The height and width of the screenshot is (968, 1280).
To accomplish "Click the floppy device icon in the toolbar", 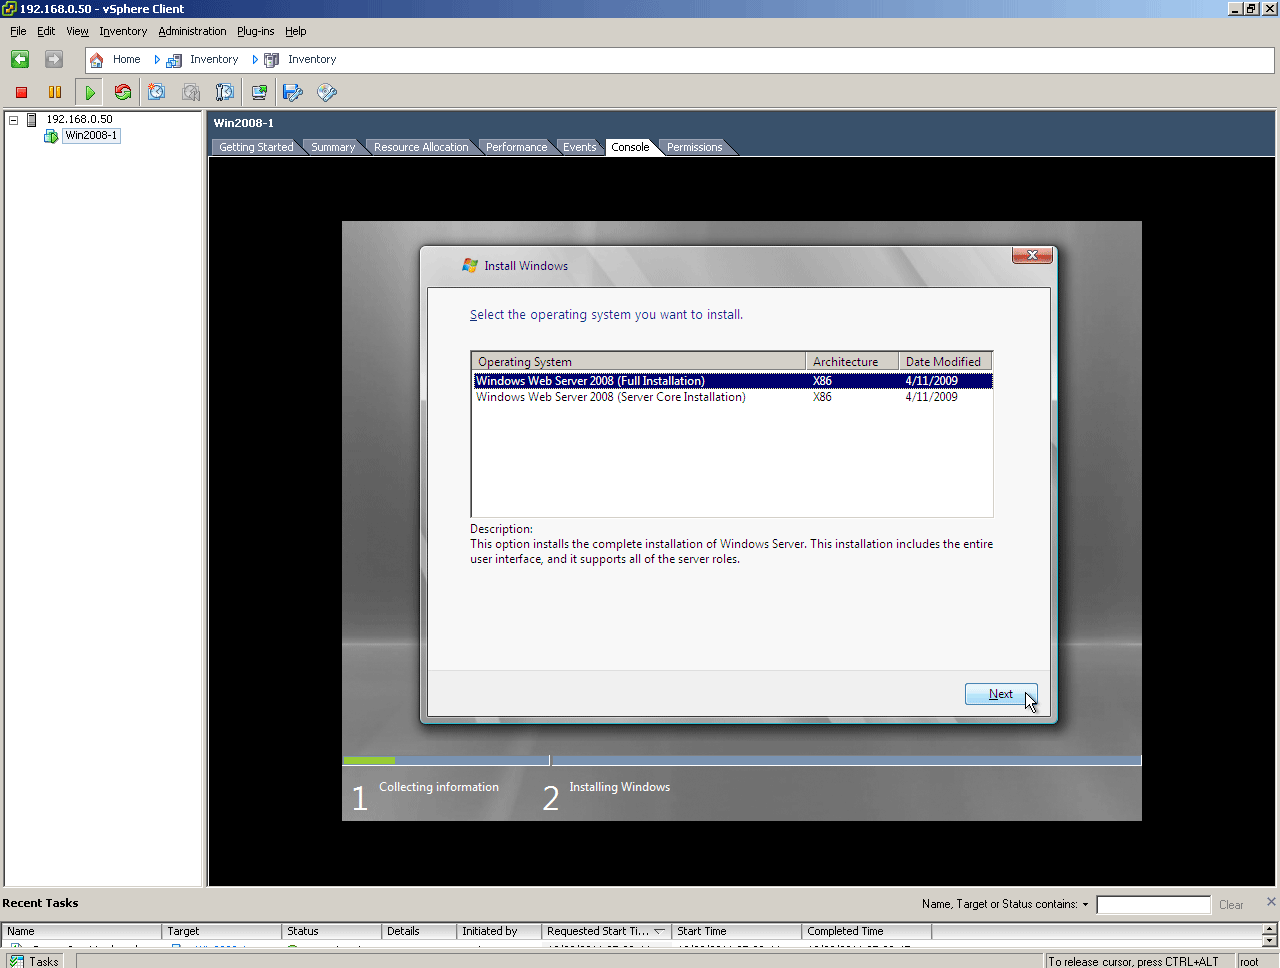I will tap(293, 92).
